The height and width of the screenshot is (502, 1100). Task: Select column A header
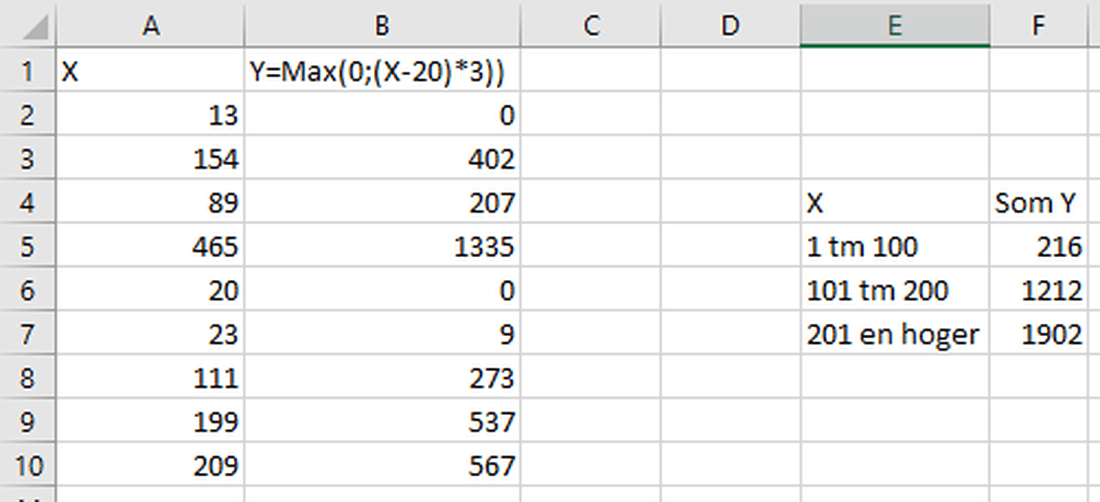150,26
